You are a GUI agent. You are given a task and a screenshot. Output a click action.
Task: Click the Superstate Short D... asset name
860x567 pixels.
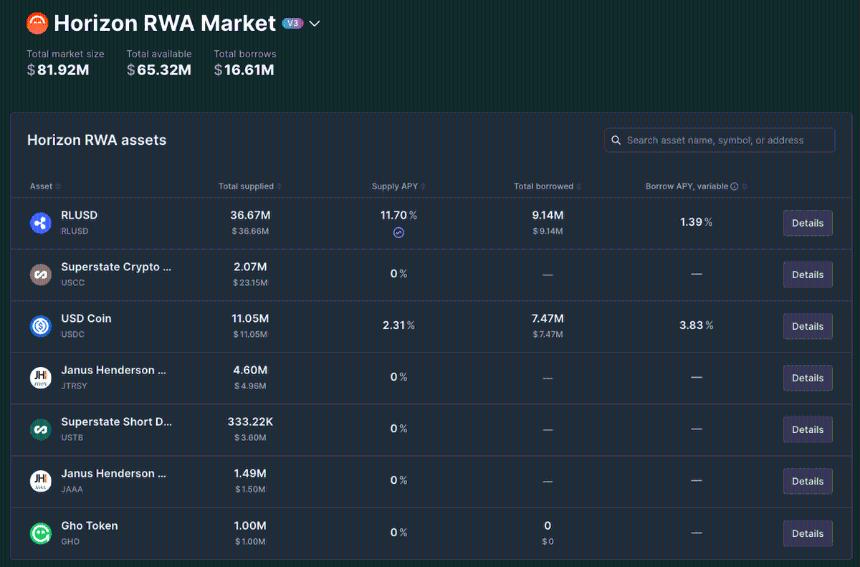click(x=116, y=422)
